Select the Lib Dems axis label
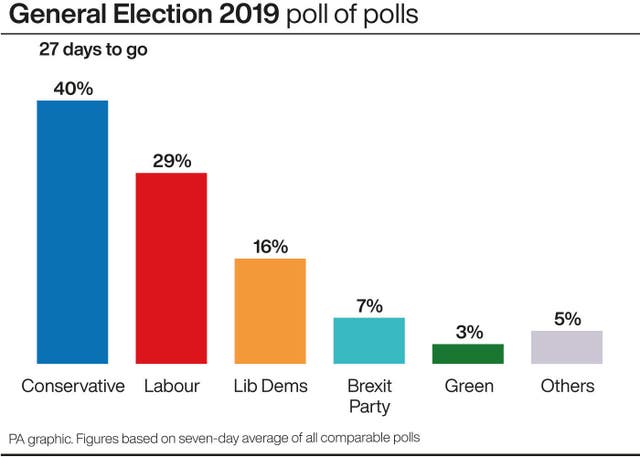640x457 pixels. coord(271,386)
